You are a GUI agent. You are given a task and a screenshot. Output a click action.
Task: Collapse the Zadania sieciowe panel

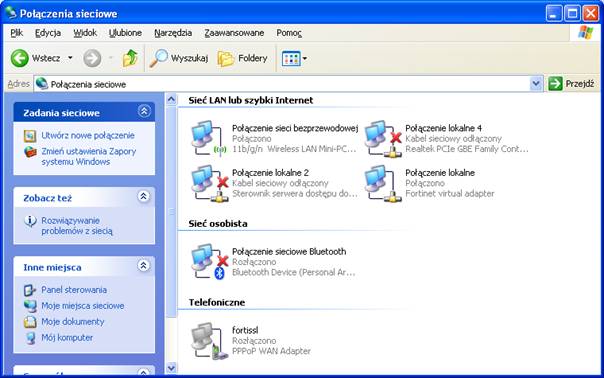(x=144, y=111)
